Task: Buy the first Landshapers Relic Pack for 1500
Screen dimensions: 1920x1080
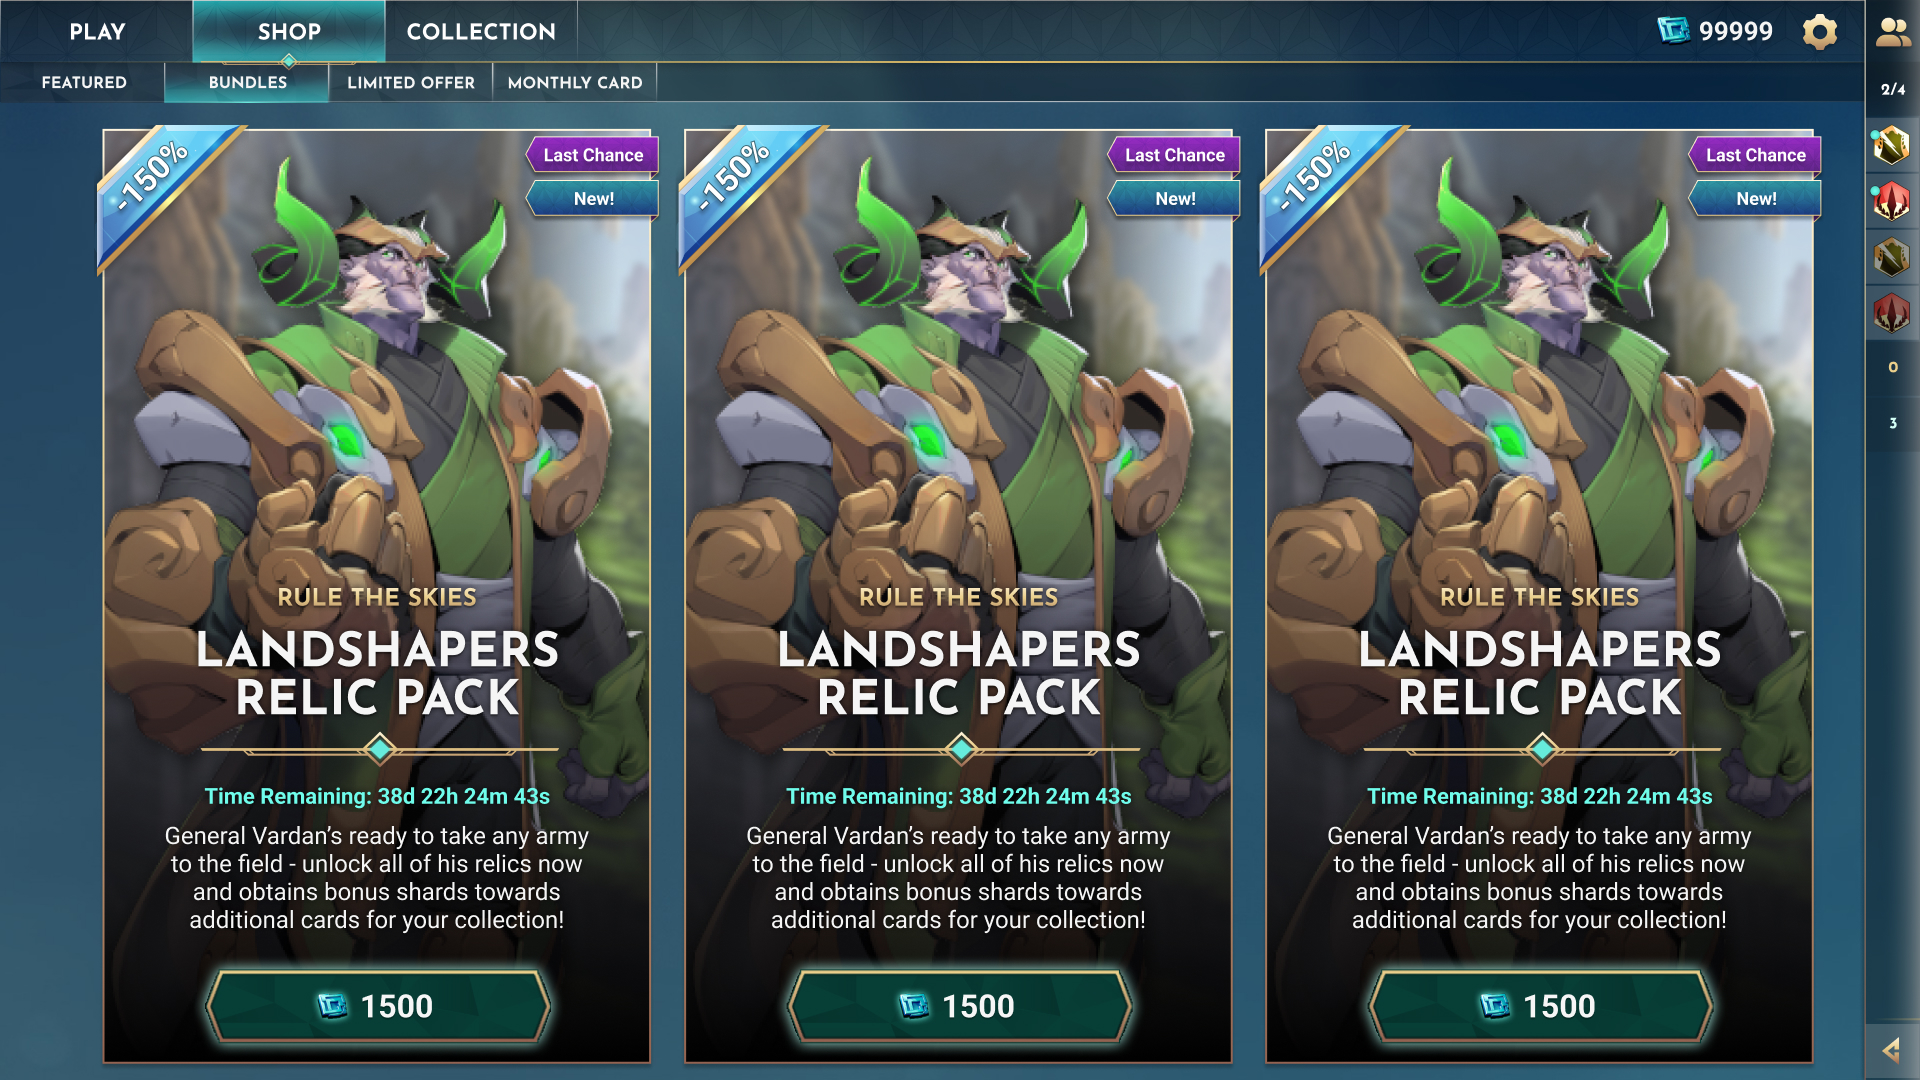Action: click(x=377, y=1006)
